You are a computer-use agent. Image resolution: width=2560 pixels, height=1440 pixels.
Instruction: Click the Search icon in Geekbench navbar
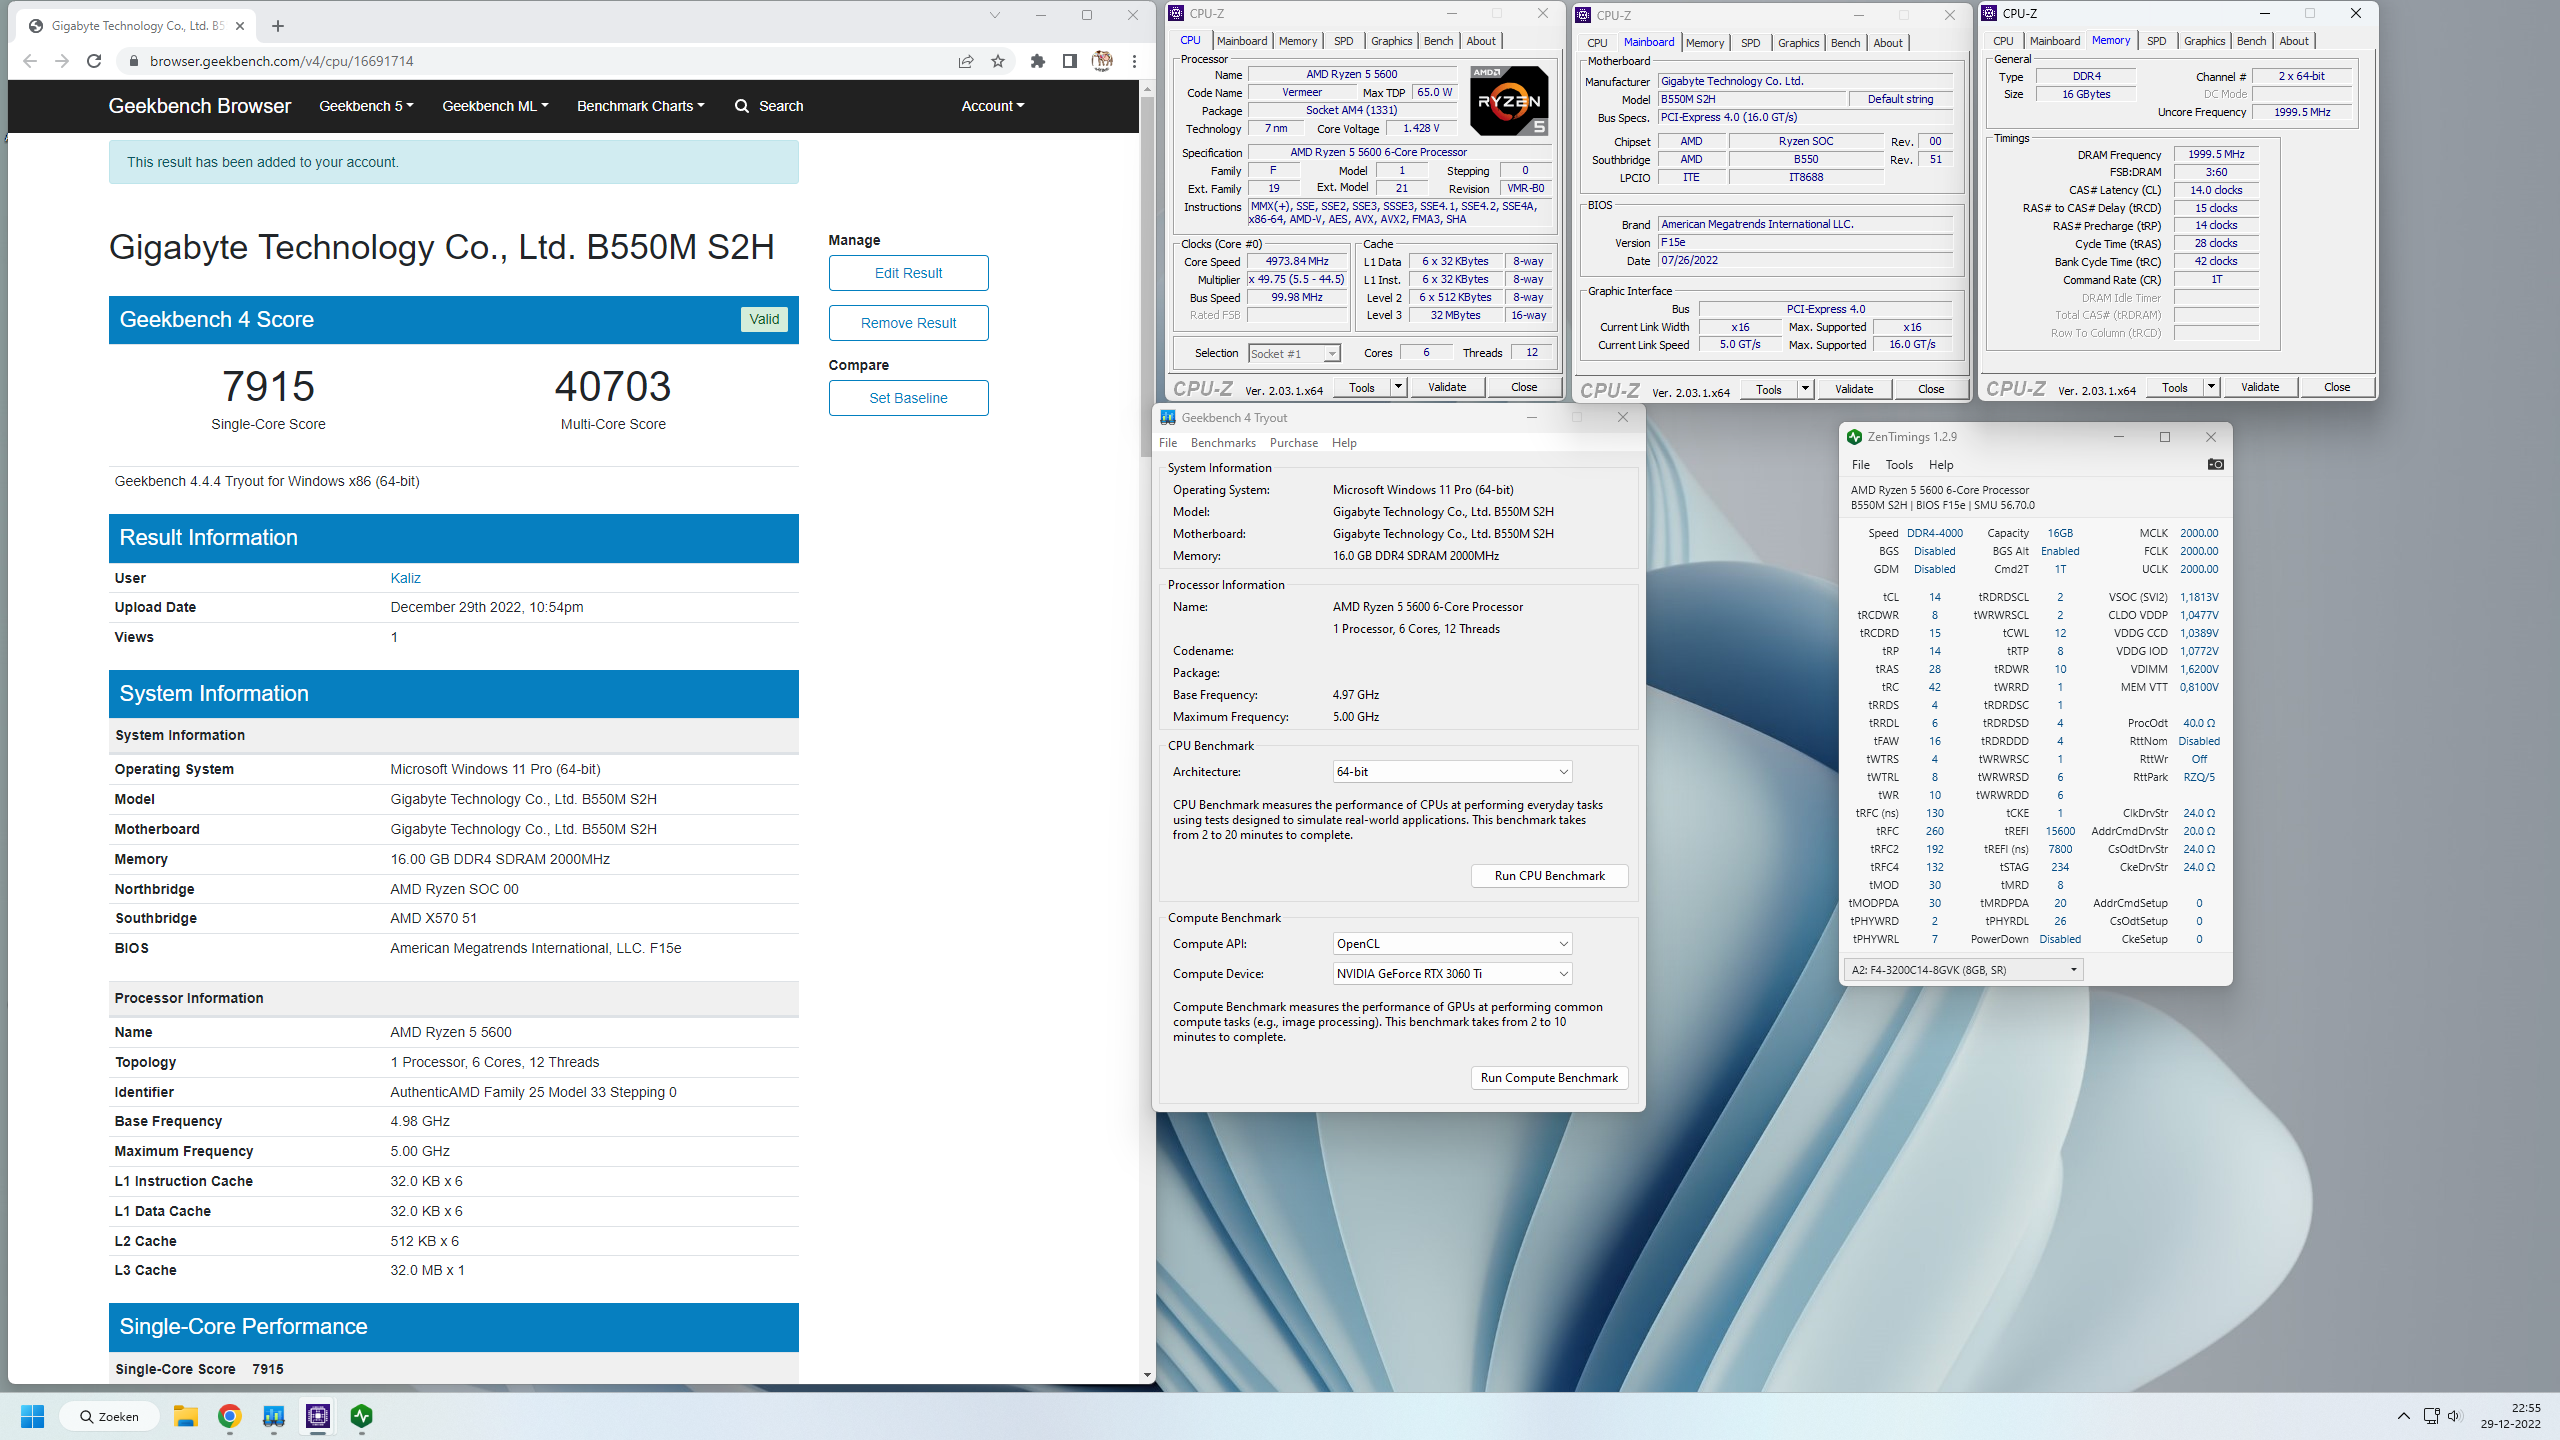click(x=741, y=106)
